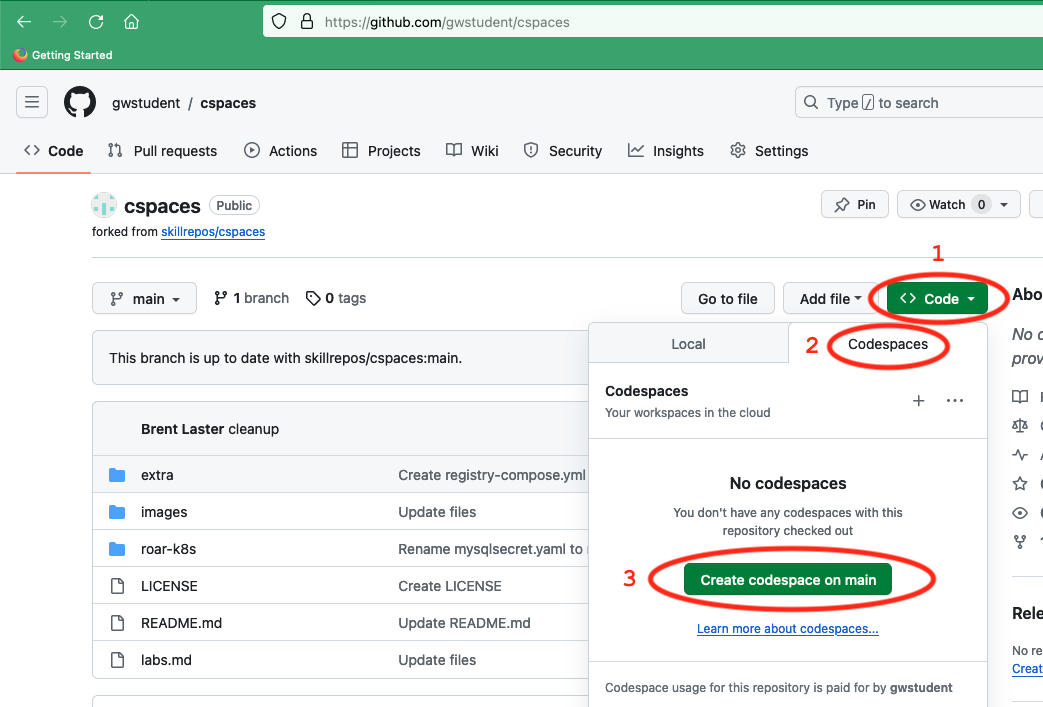The height and width of the screenshot is (707, 1043).
Task: Open the roar-k8s folder
Action: pos(168,549)
